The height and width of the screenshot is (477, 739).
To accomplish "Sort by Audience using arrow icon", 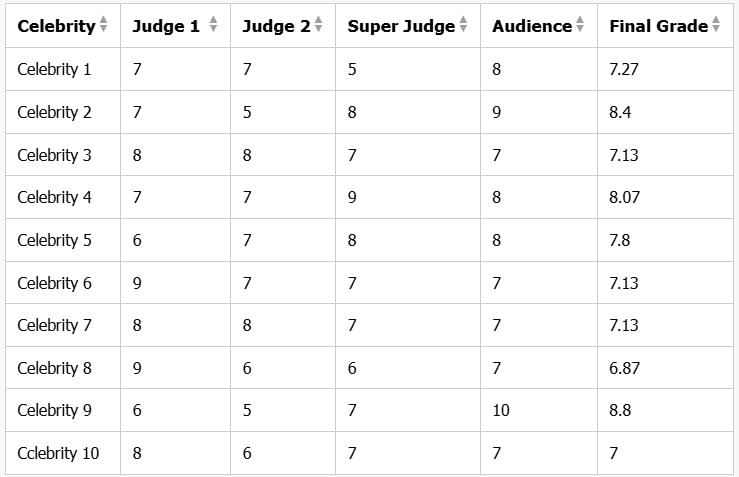I will (580, 26).
